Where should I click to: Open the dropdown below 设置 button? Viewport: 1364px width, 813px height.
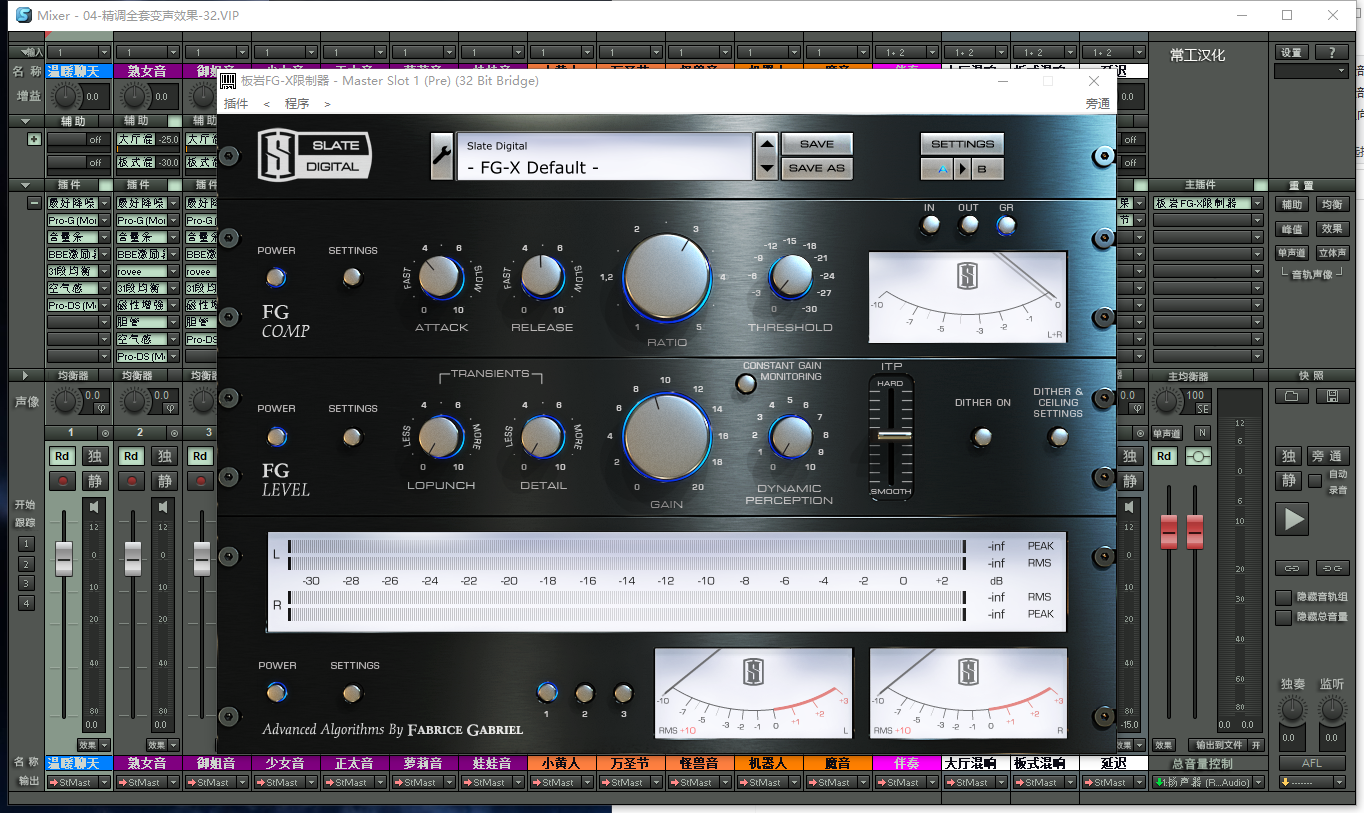1311,71
